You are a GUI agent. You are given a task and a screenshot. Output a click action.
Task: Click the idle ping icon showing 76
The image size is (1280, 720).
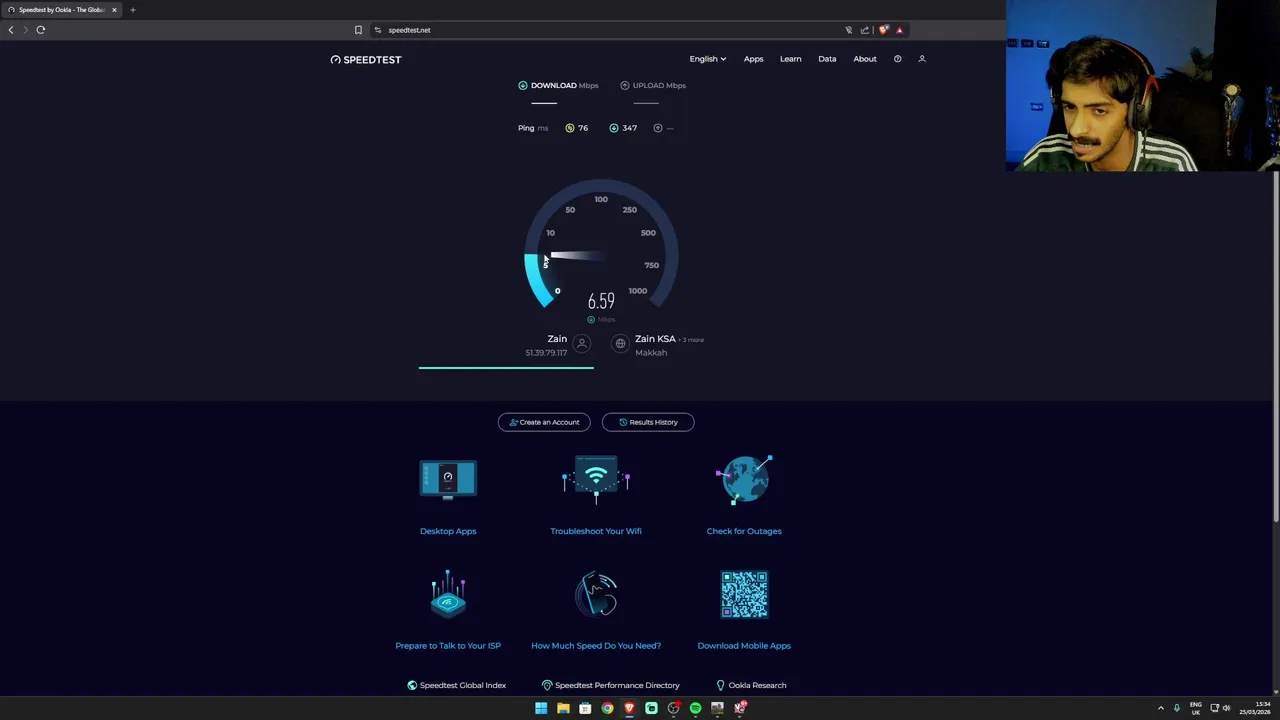pos(570,128)
